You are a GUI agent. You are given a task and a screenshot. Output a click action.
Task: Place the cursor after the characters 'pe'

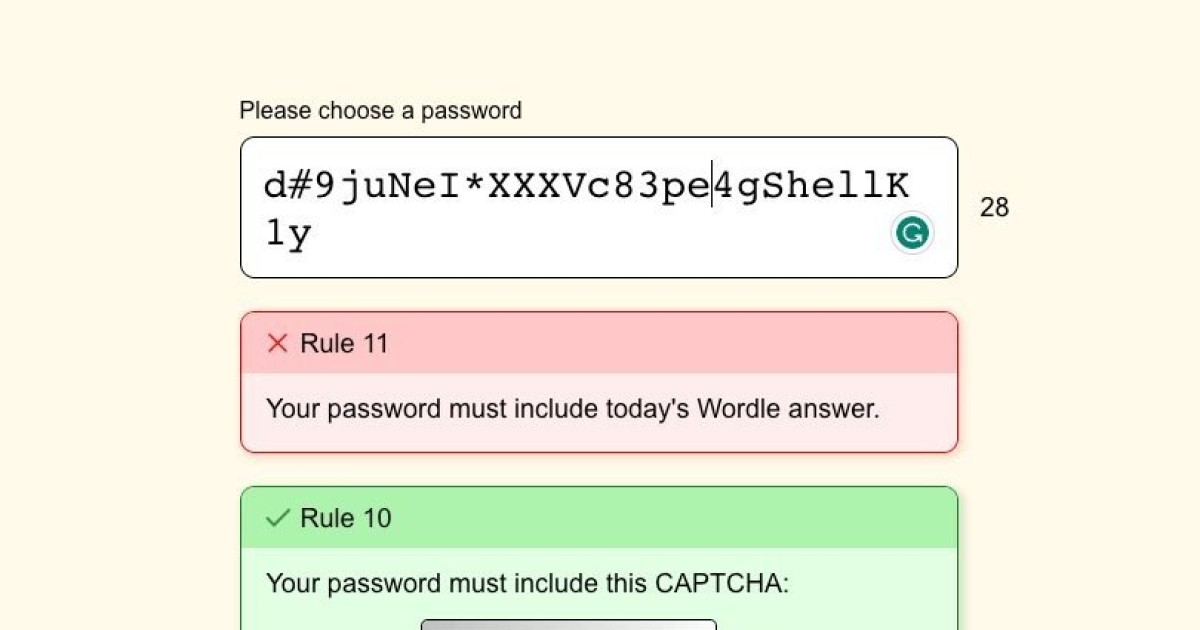[x=710, y=184]
